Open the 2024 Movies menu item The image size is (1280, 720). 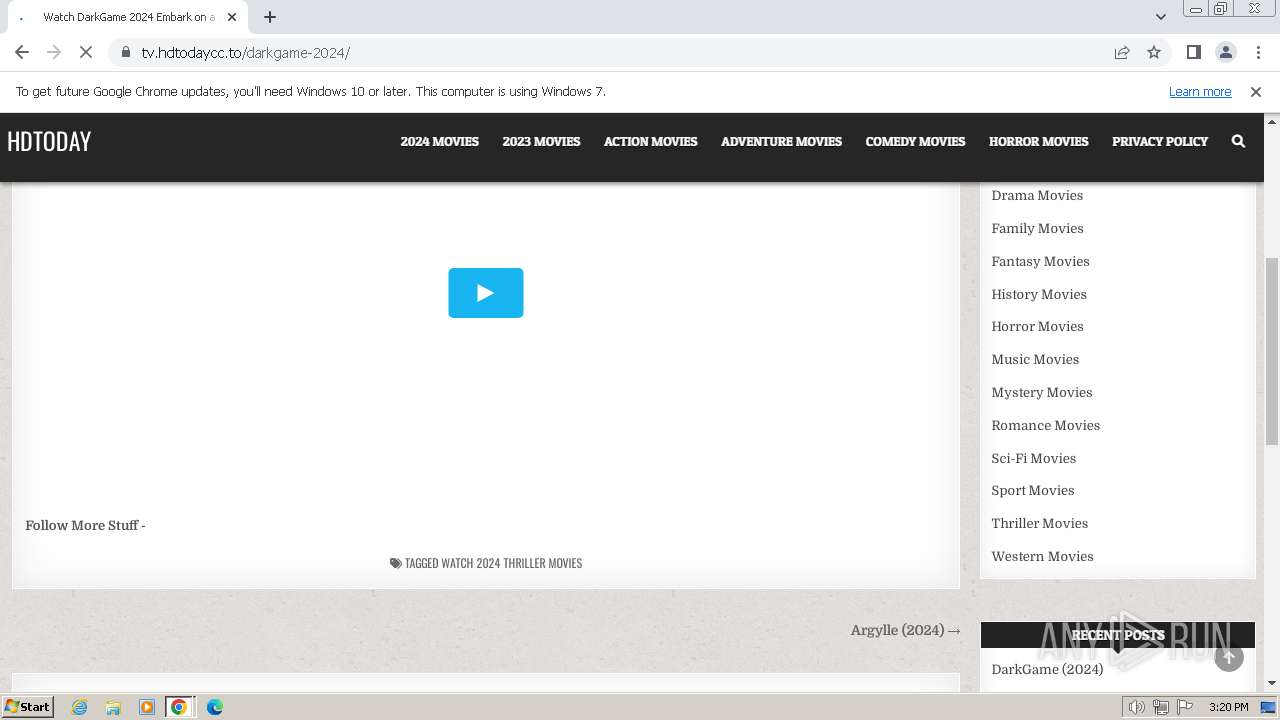coord(439,142)
